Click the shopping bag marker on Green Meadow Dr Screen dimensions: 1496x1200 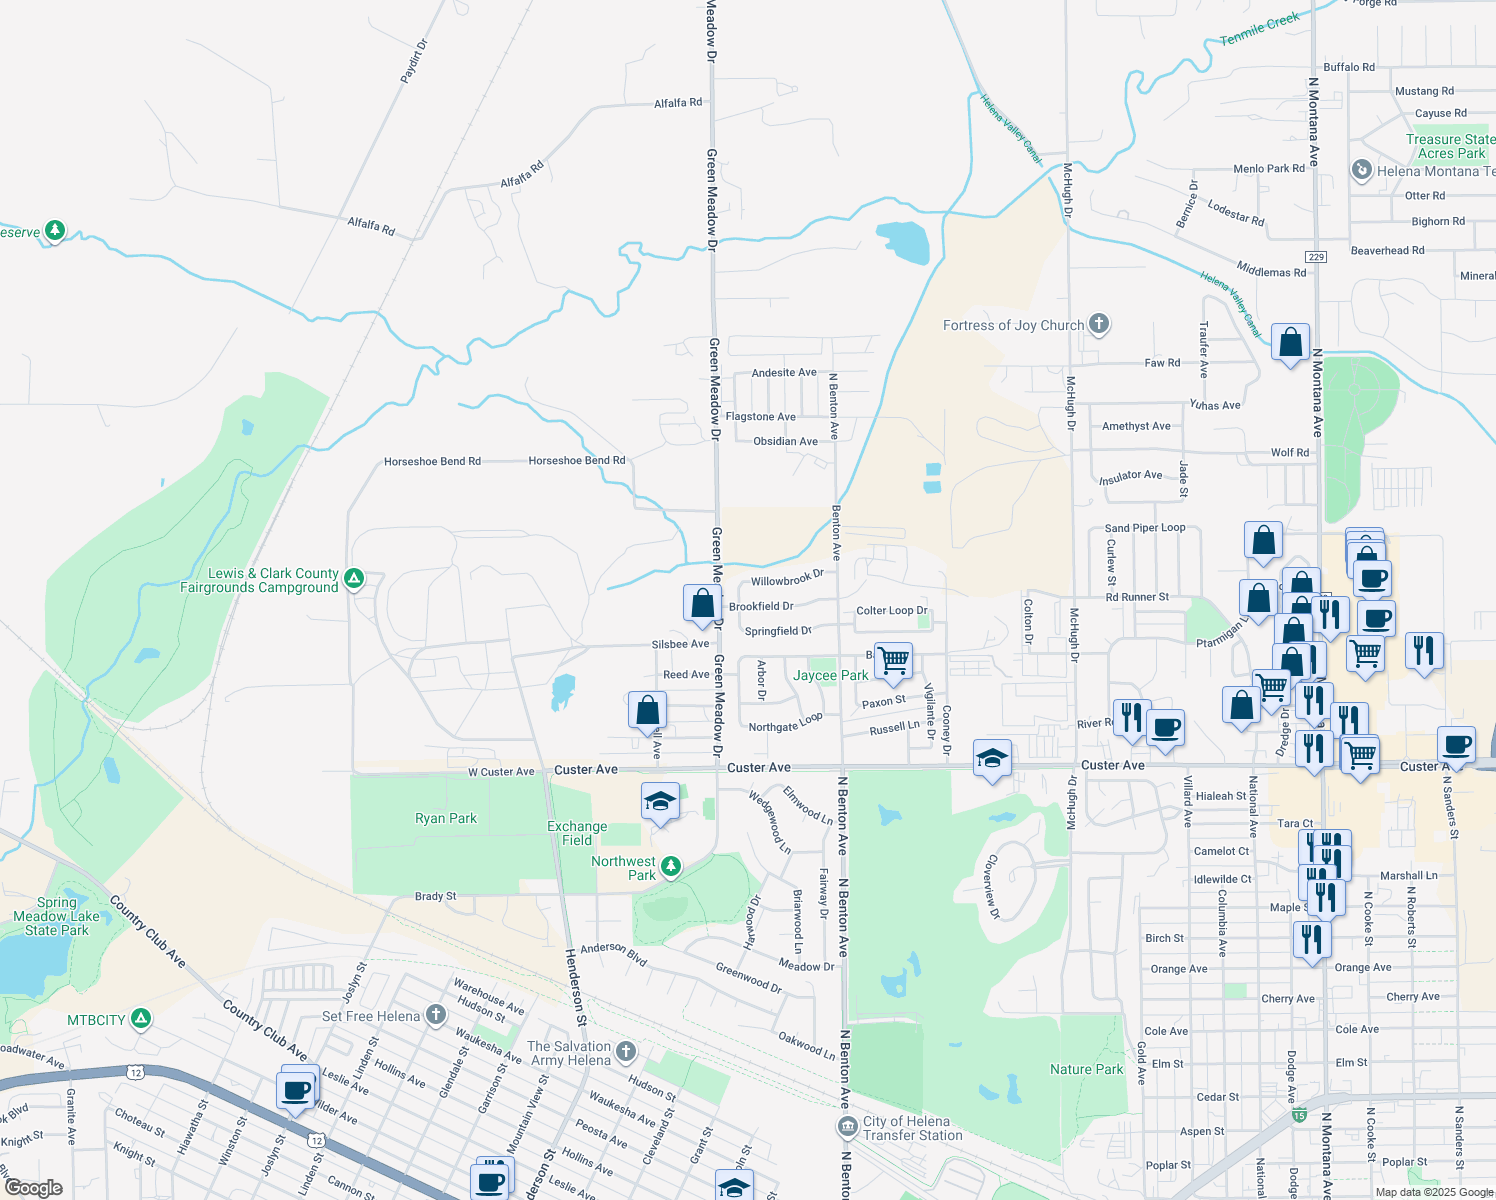point(703,602)
